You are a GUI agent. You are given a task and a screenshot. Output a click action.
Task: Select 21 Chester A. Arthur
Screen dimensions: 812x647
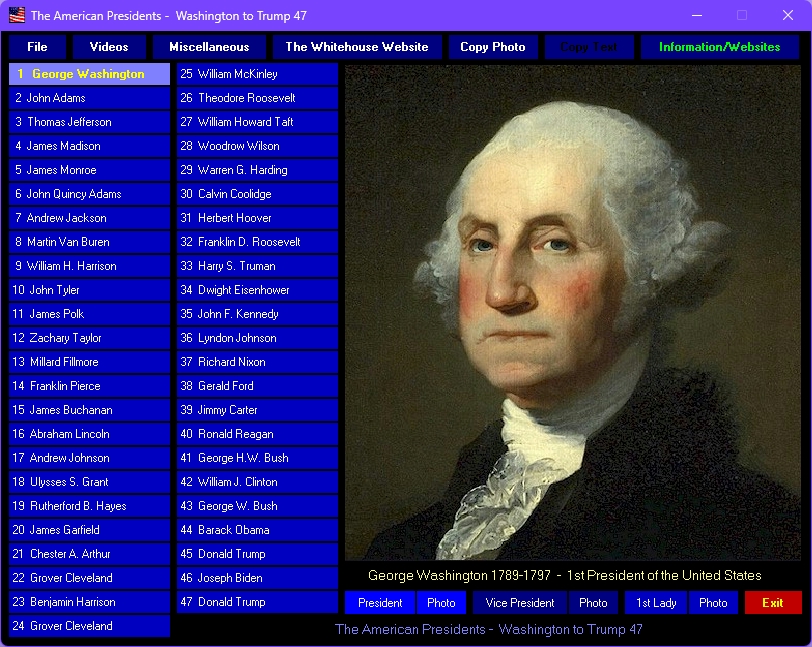[x=89, y=554]
